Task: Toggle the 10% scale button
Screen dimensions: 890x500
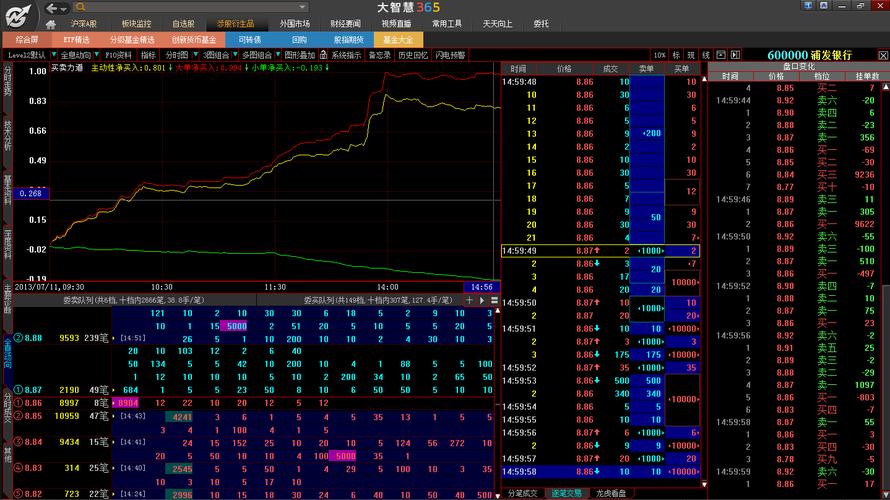Action: pos(659,55)
